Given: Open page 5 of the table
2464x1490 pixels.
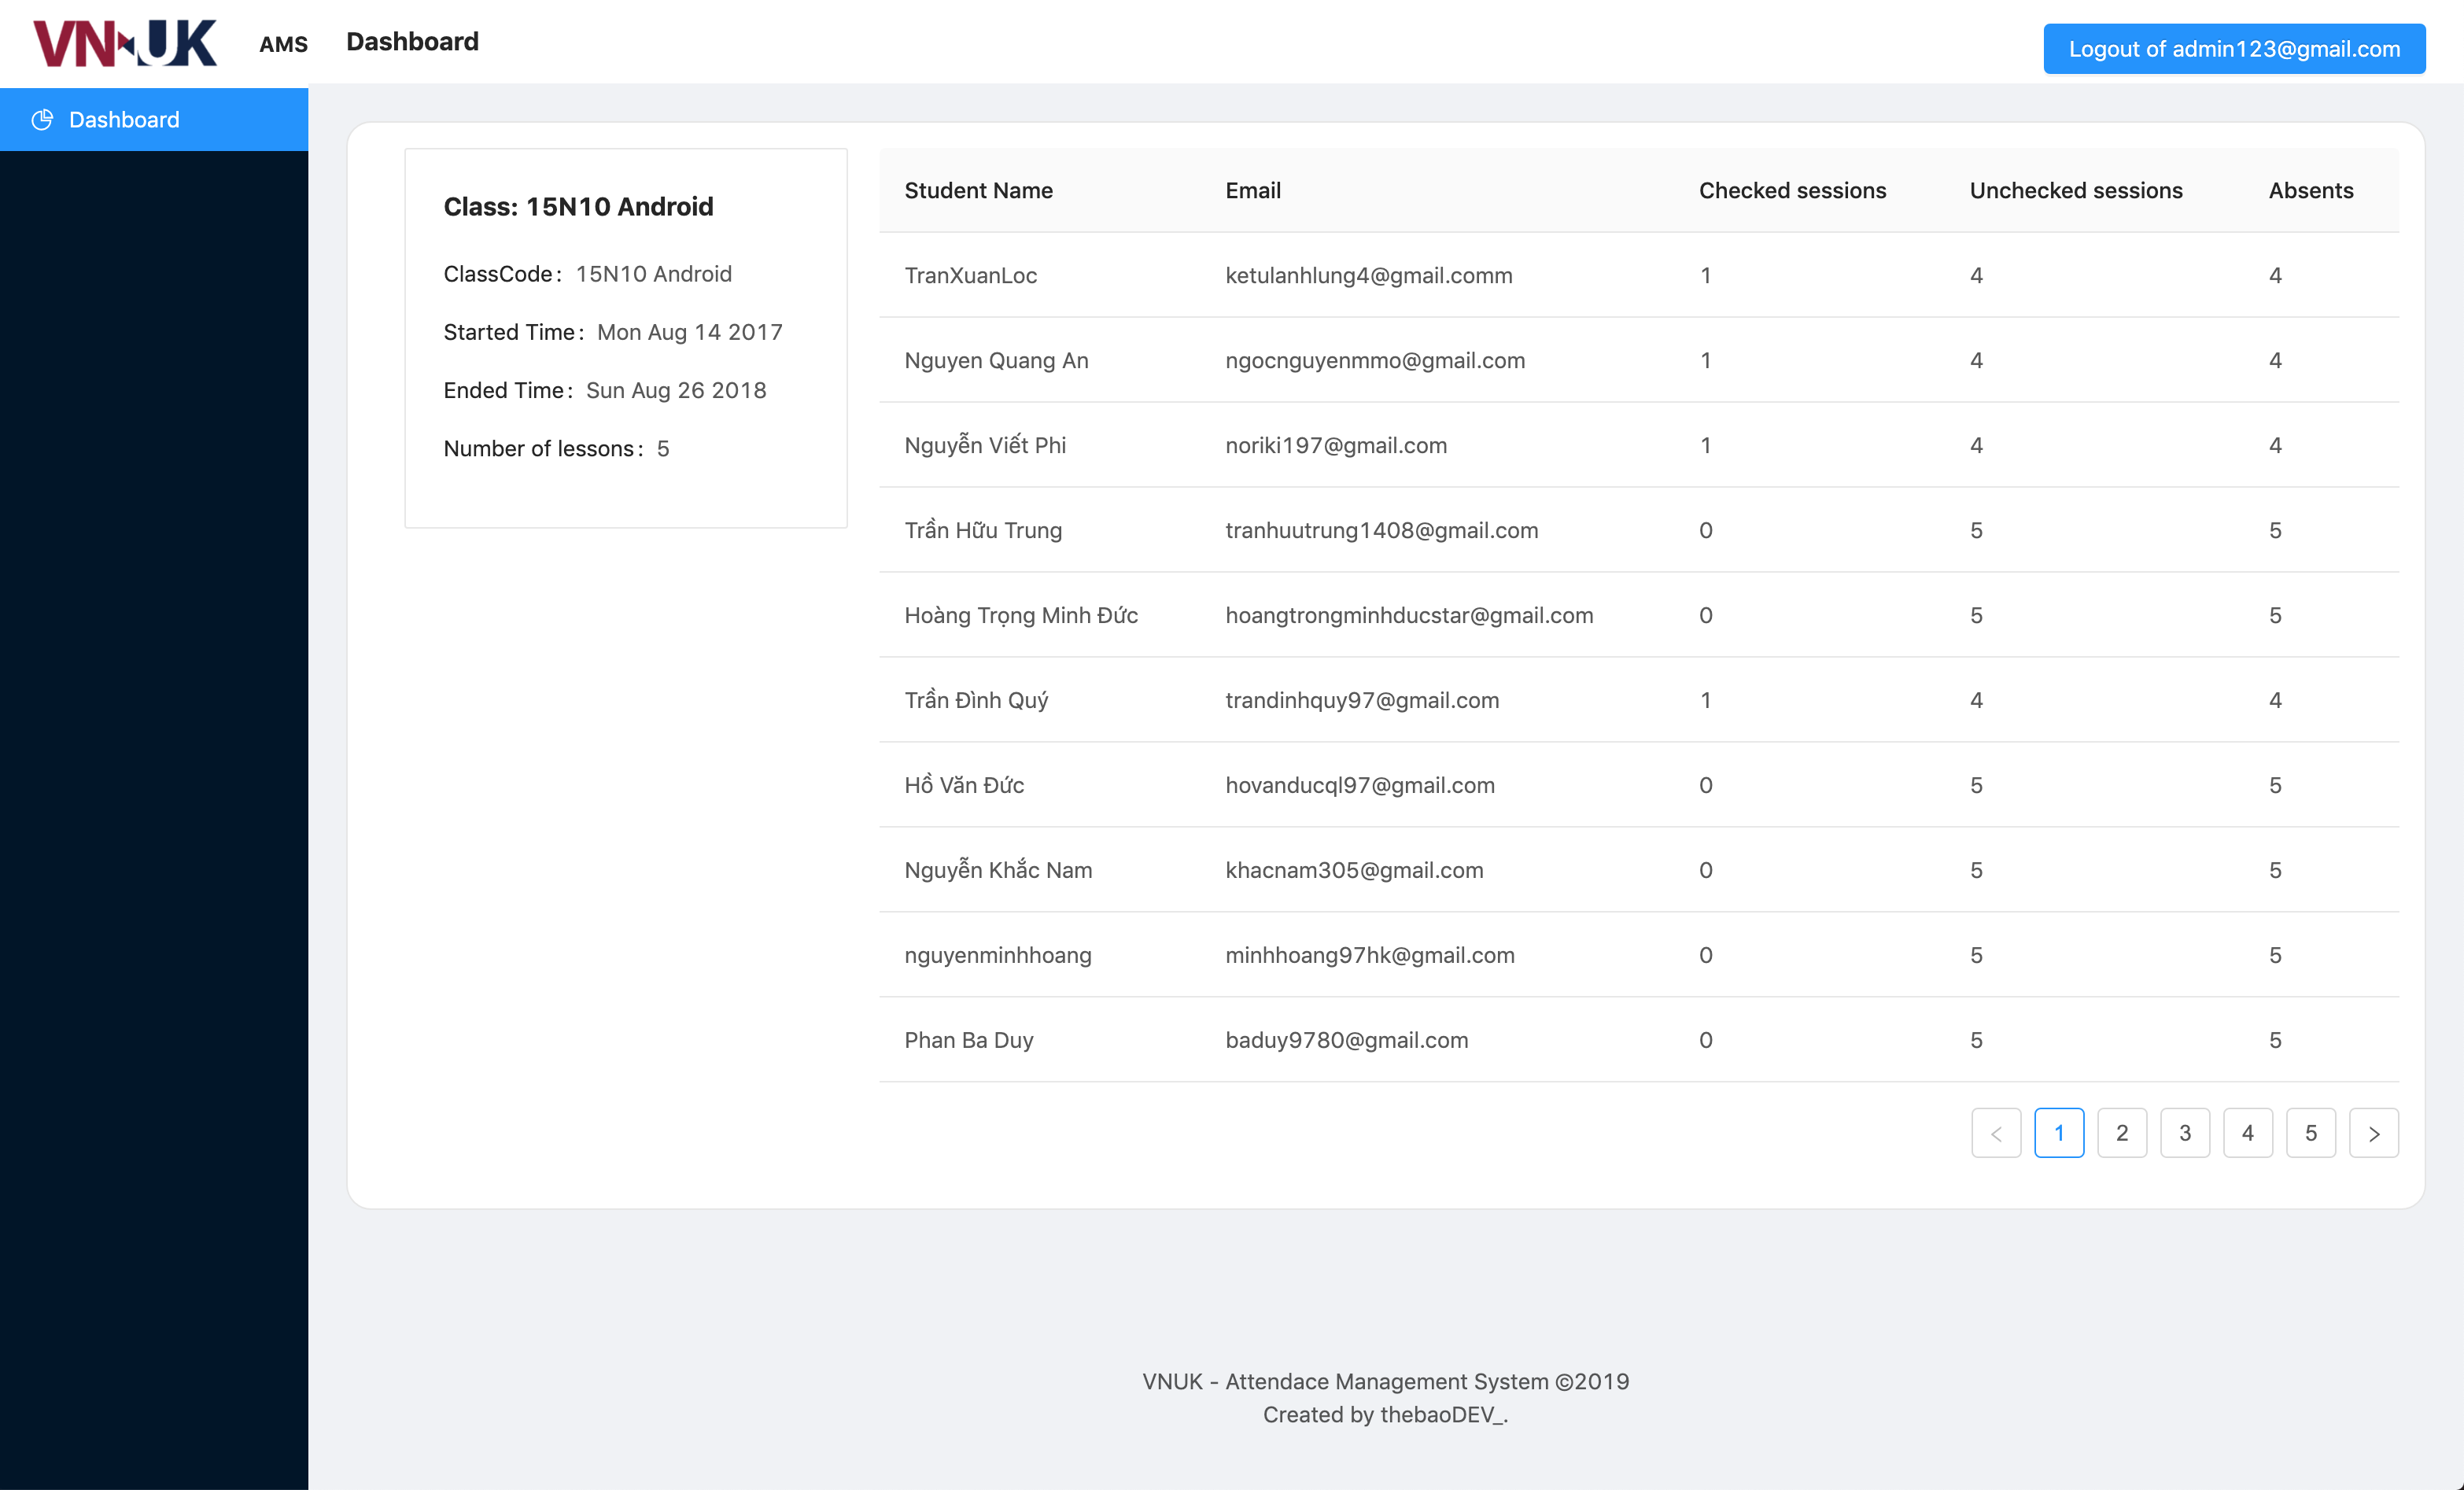Looking at the screenshot, I should [x=2310, y=1133].
